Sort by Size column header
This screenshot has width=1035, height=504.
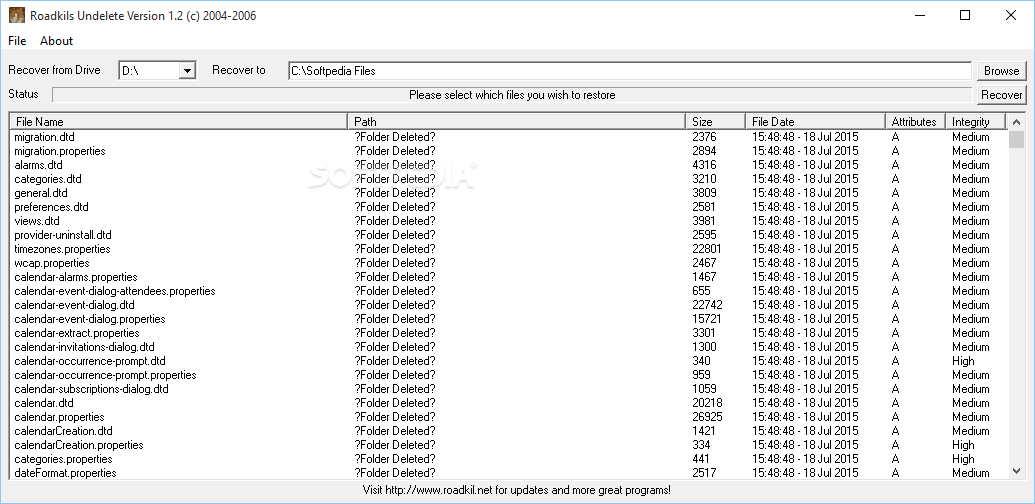point(716,121)
